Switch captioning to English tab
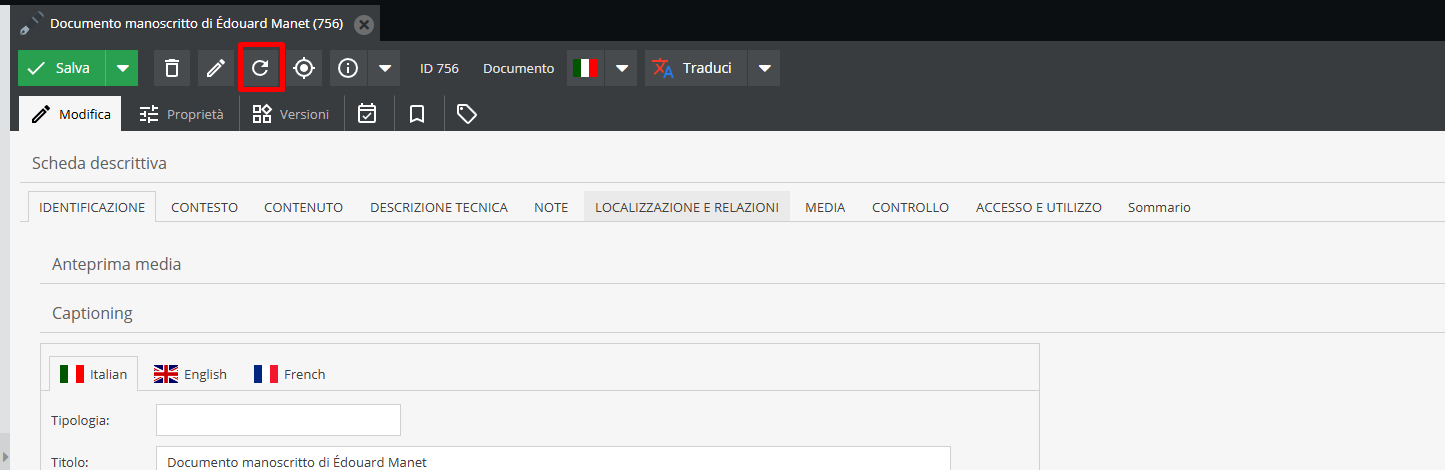Image resolution: width=1445 pixels, height=470 pixels. [x=190, y=374]
